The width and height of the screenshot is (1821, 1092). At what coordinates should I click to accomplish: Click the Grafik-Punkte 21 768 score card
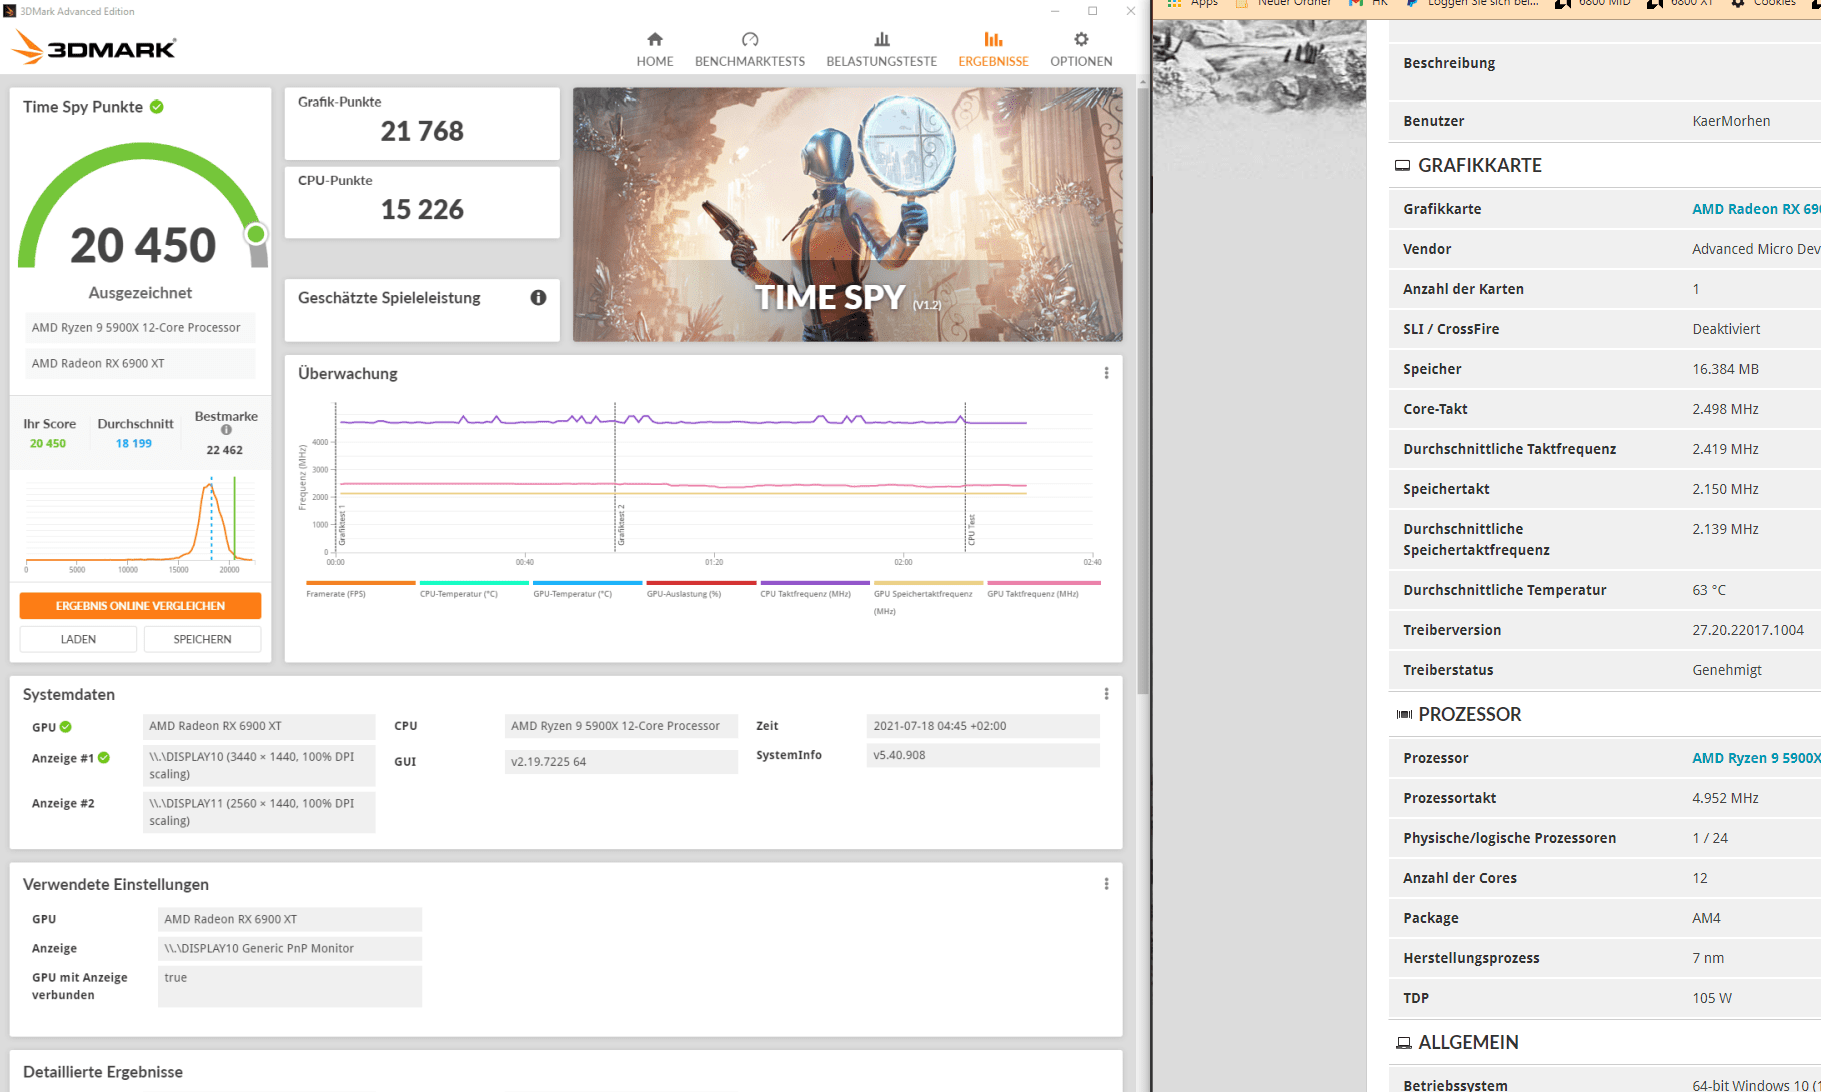422,123
